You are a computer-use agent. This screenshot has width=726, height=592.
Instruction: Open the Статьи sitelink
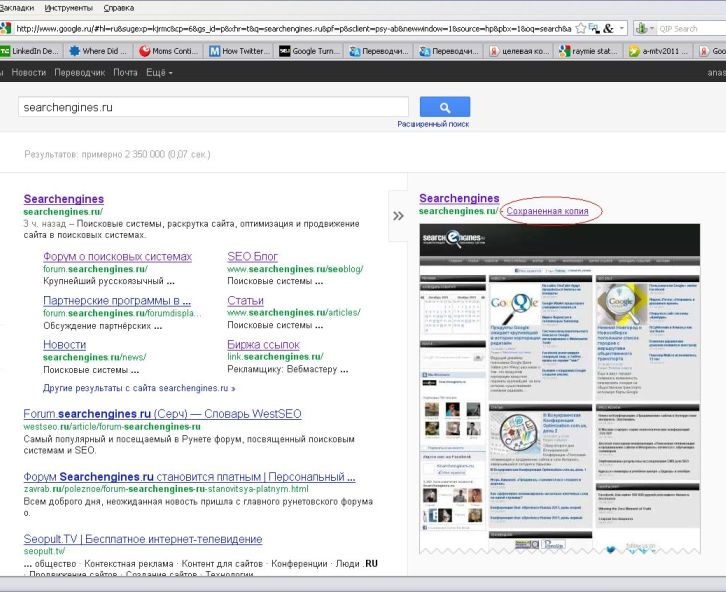(245, 301)
